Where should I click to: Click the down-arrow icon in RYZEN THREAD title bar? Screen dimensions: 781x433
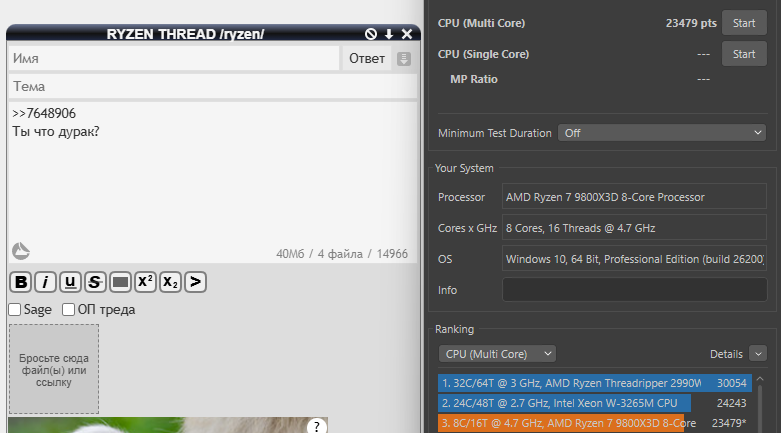click(389, 34)
